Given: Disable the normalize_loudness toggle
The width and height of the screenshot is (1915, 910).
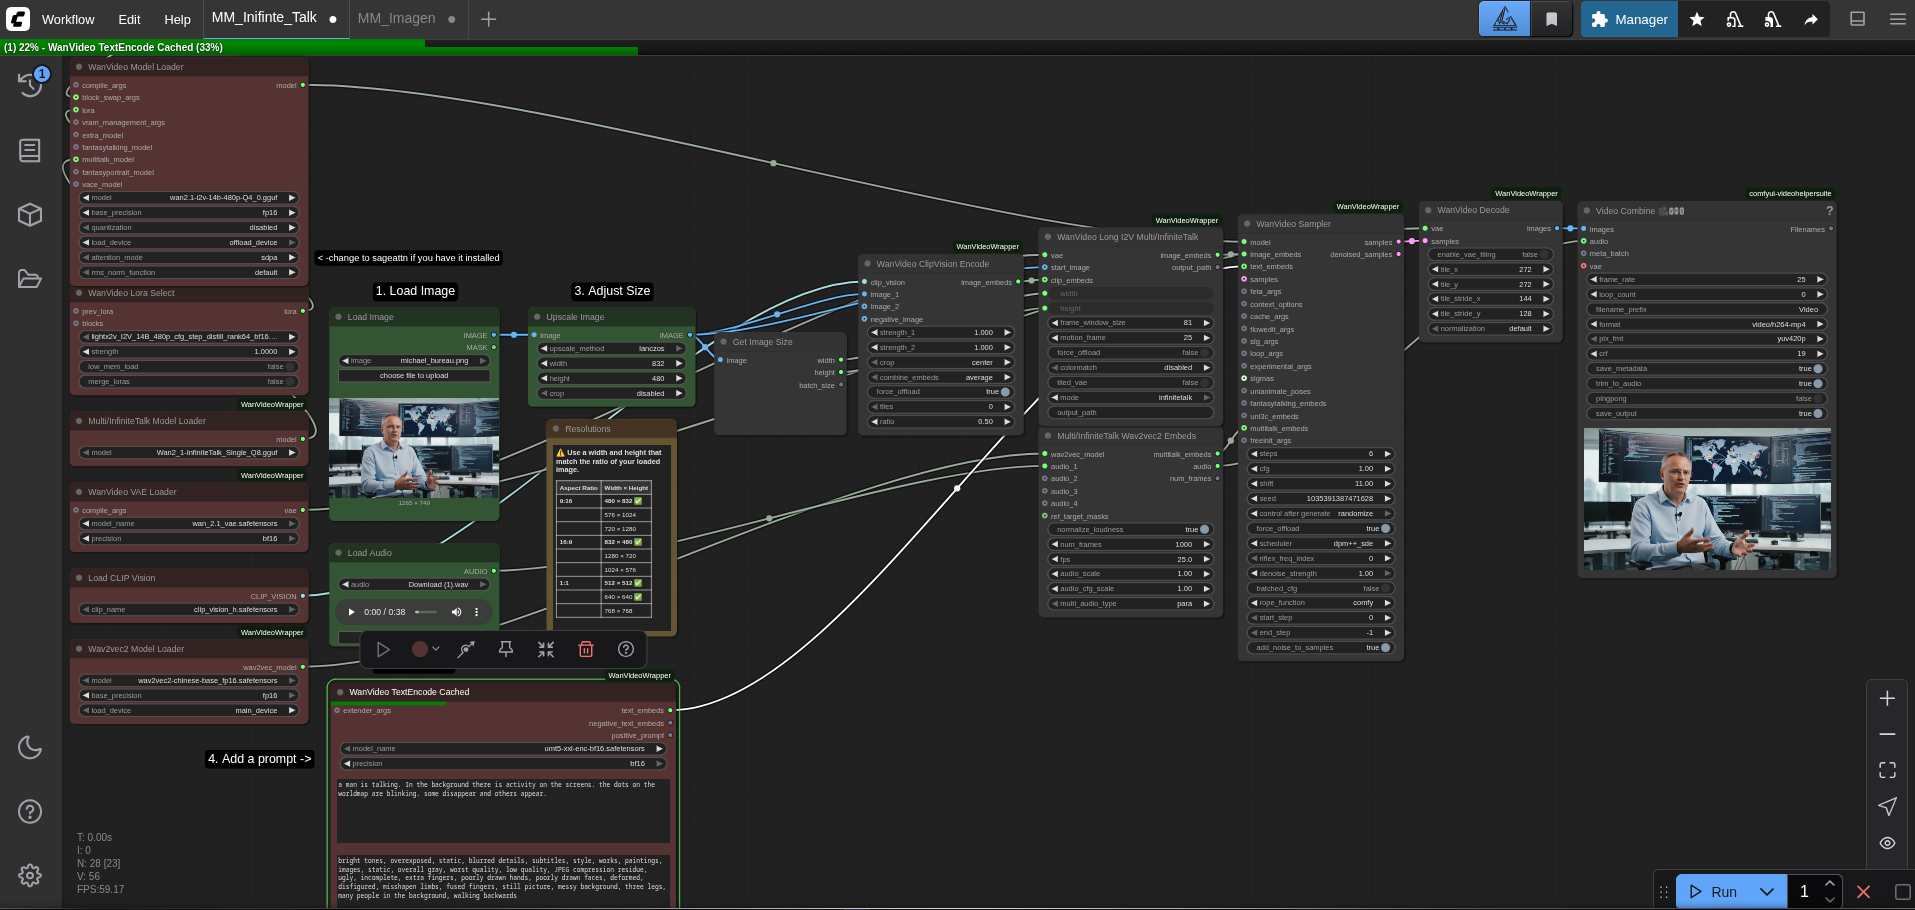Looking at the screenshot, I should pyautogui.click(x=1204, y=530).
